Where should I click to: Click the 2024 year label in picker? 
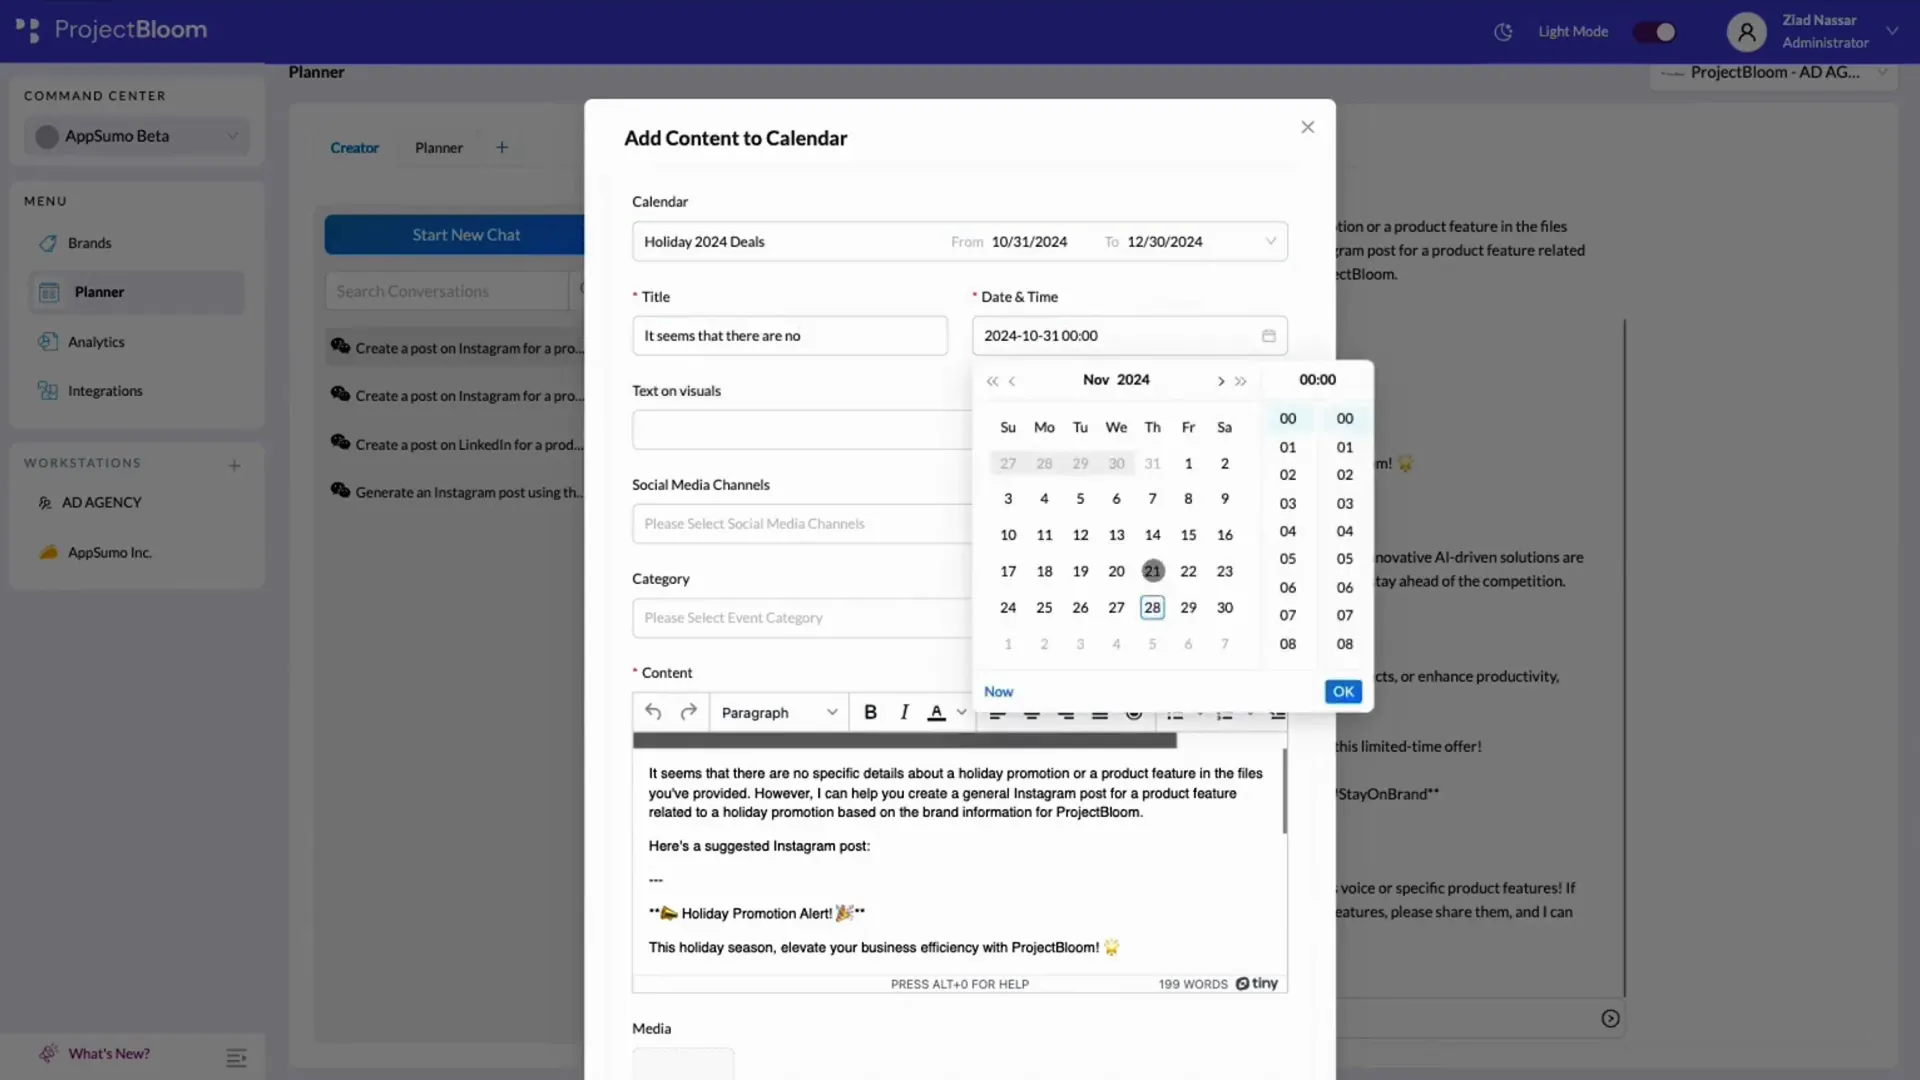click(x=1133, y=380)
